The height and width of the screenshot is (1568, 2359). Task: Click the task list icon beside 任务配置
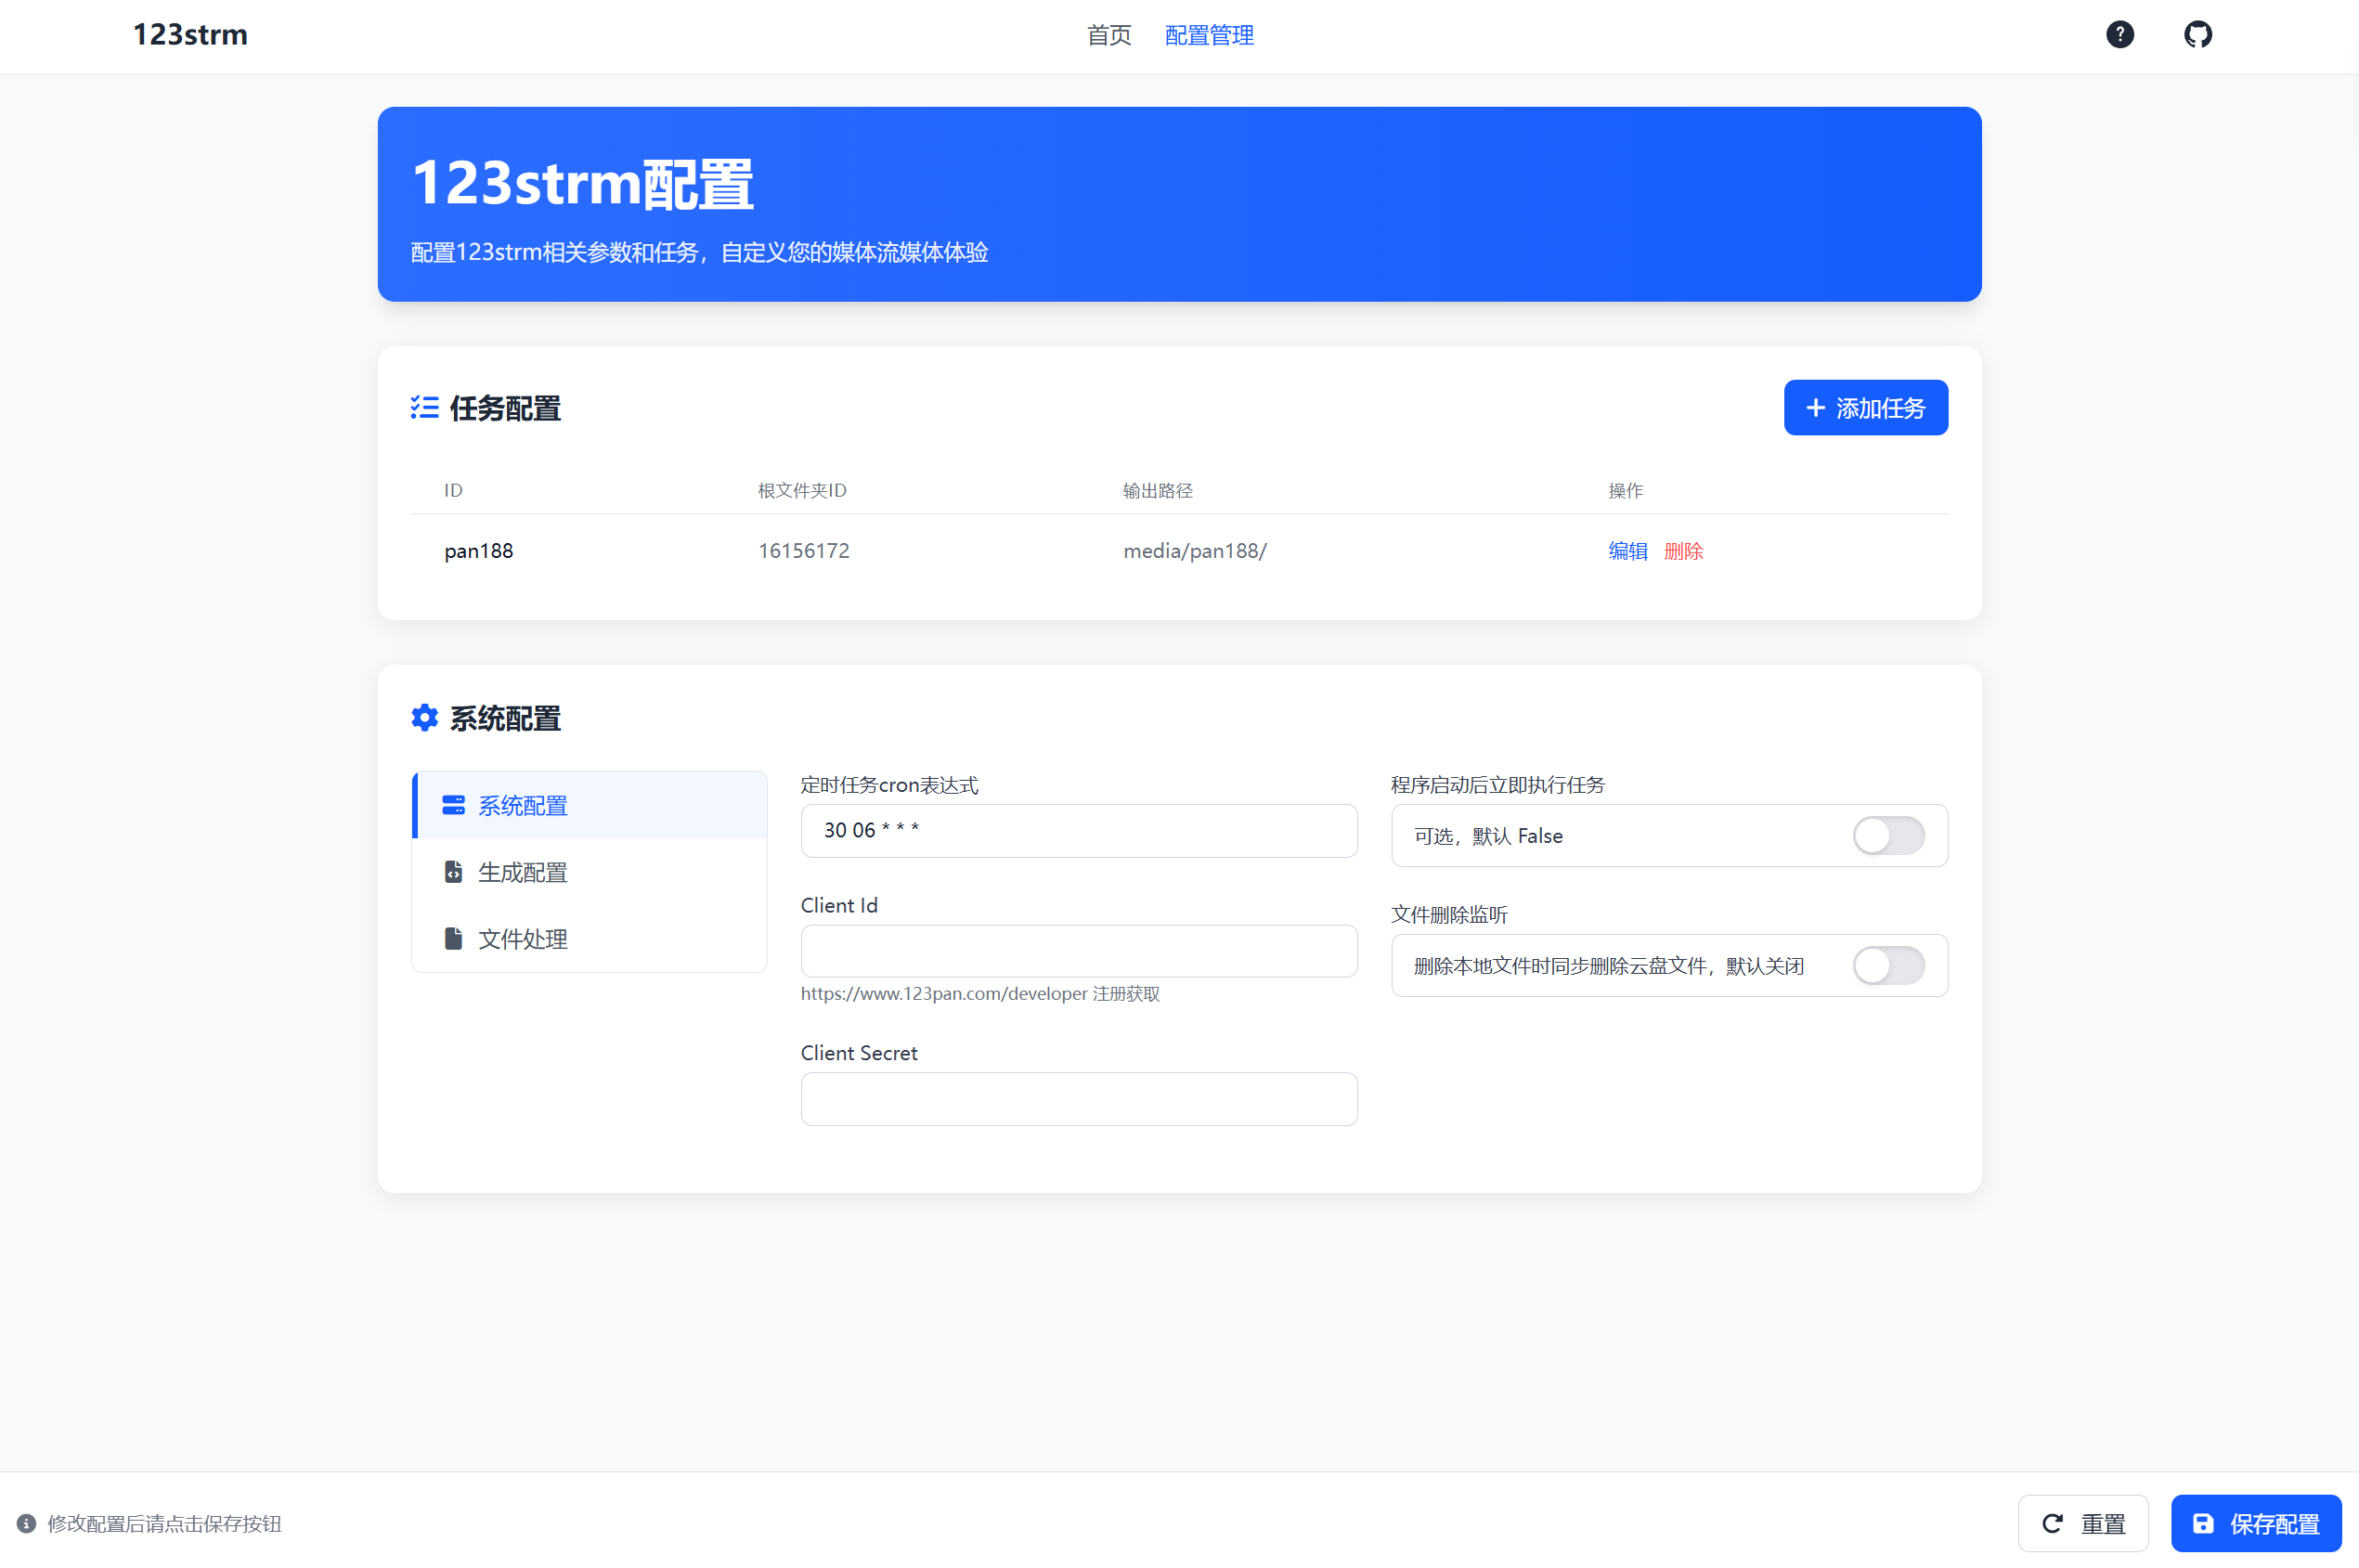click(424, 407)
